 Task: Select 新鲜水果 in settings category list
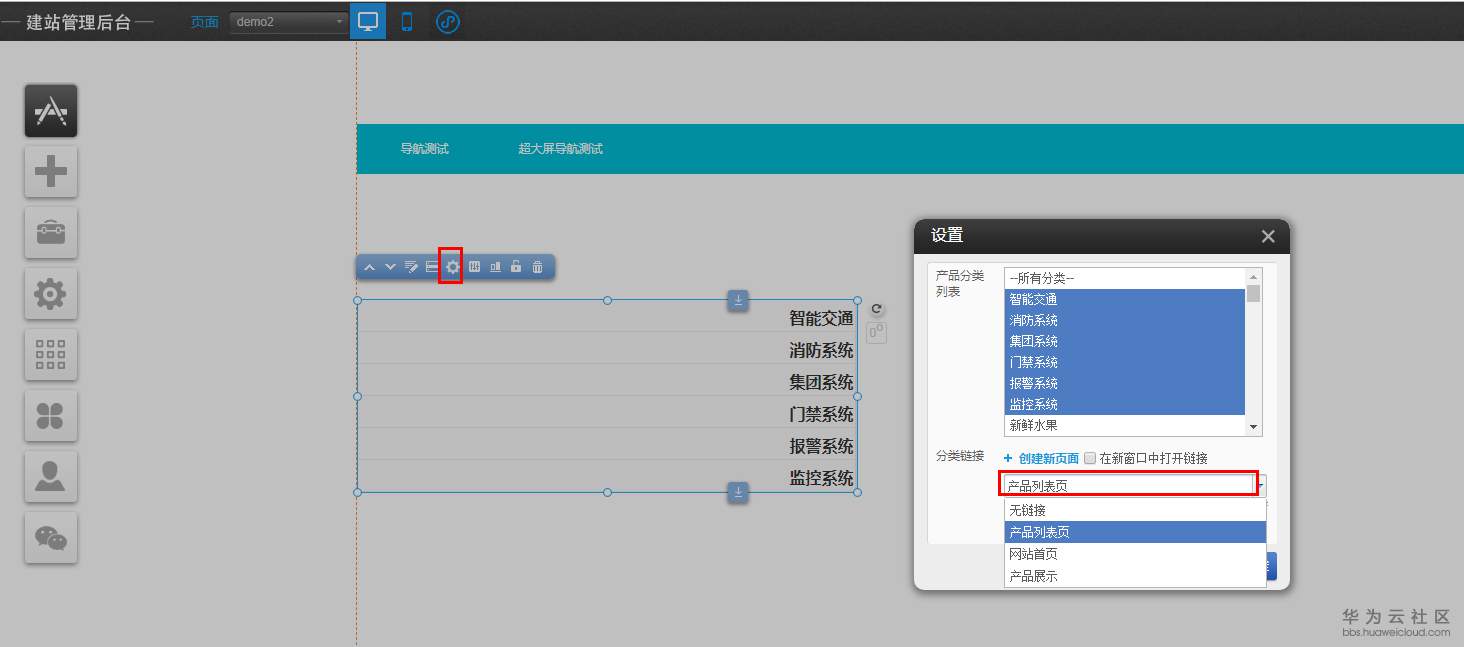tap(1125, 425)
